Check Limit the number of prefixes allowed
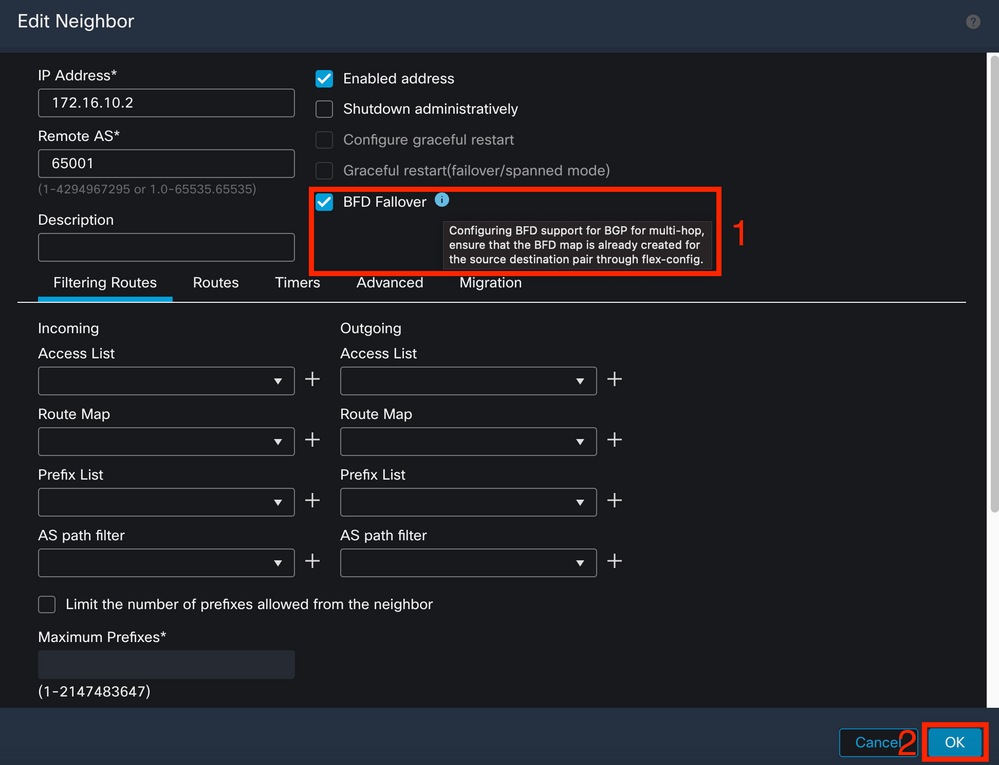The image size is (999, 765). (46, 604)
